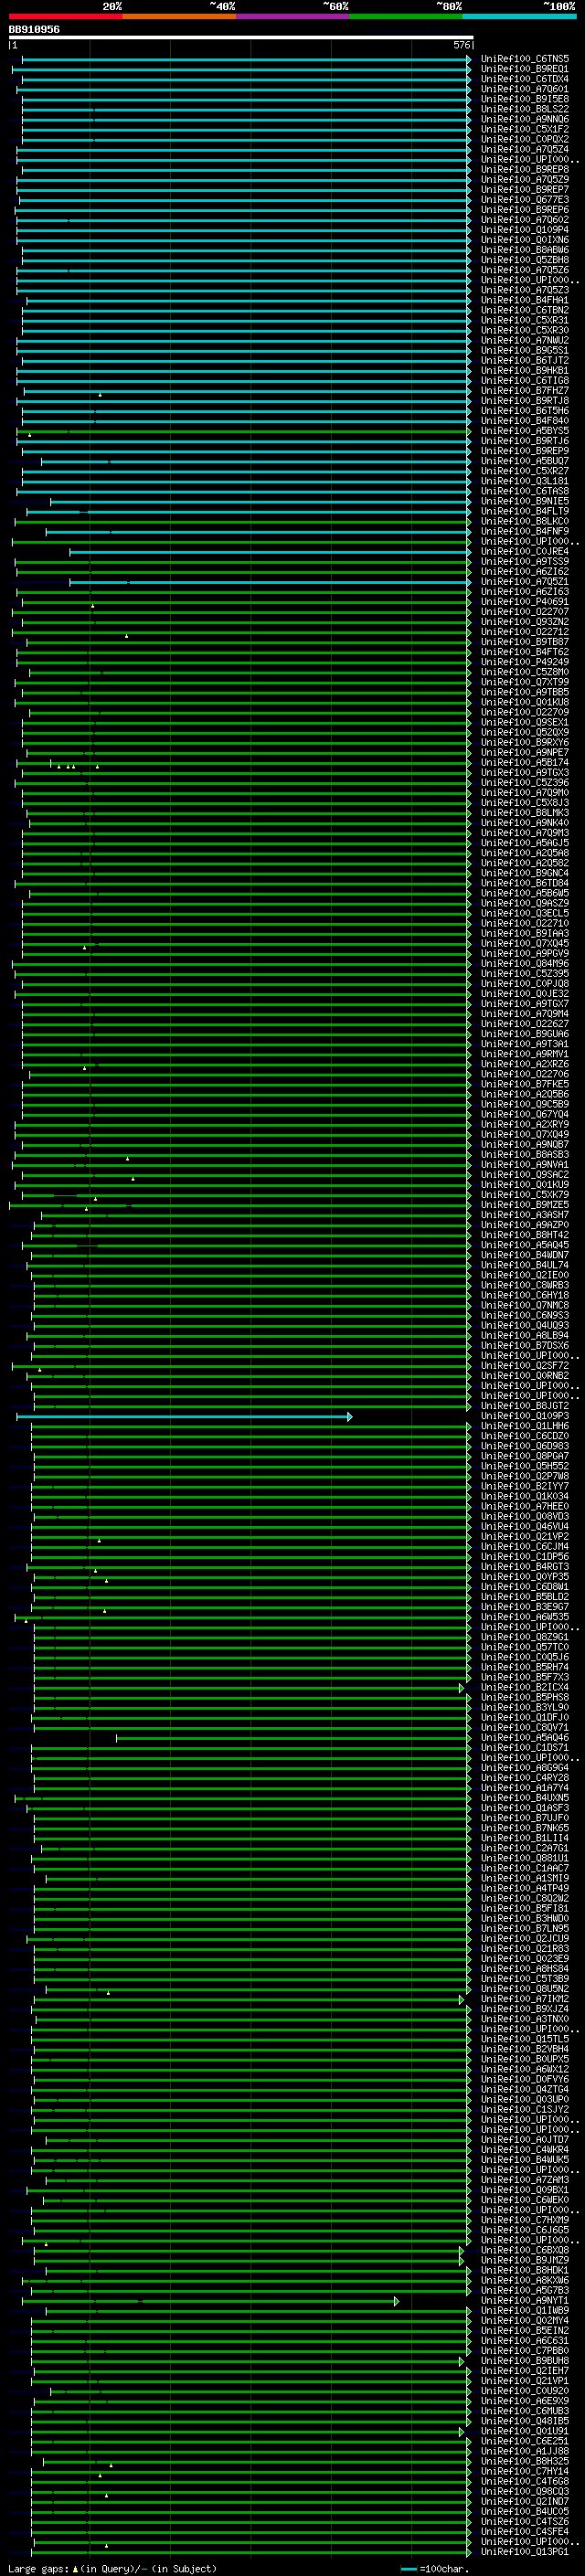This screenshot has width=585, height=2576.
Task: Select the UniRef100_B9RTJ8 label
Action: [525, 400]
